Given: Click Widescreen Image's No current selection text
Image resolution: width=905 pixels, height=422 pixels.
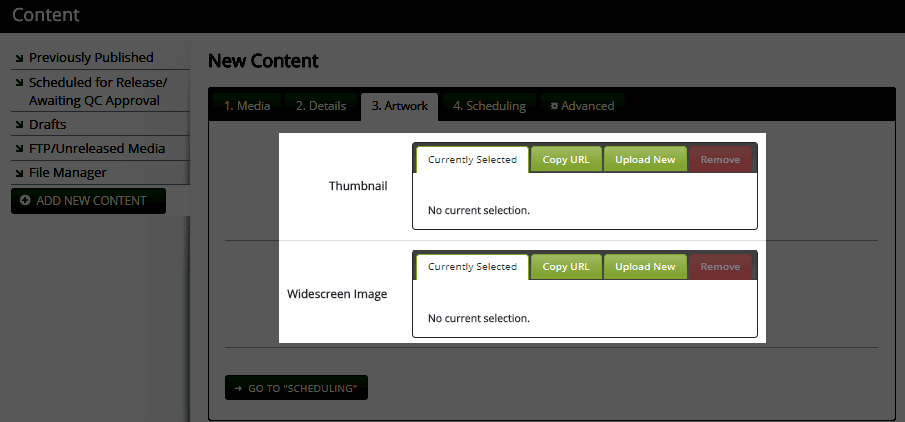Looking at the screenshot, I should click(478, 318).
